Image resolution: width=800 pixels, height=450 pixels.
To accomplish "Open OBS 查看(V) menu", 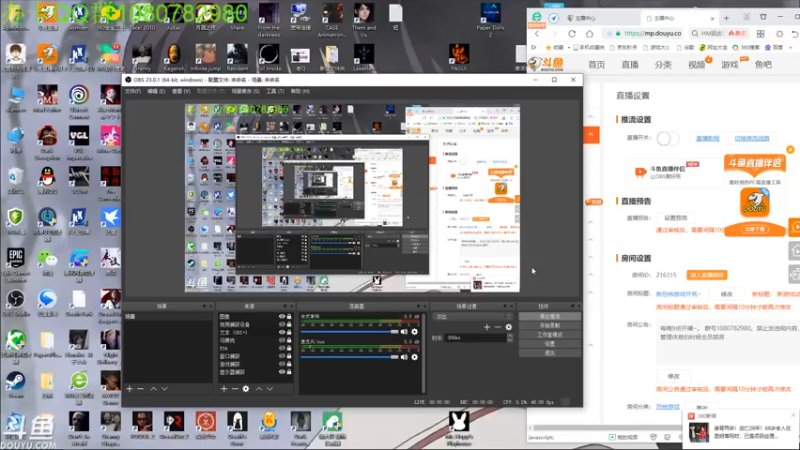I will (181, 91).
